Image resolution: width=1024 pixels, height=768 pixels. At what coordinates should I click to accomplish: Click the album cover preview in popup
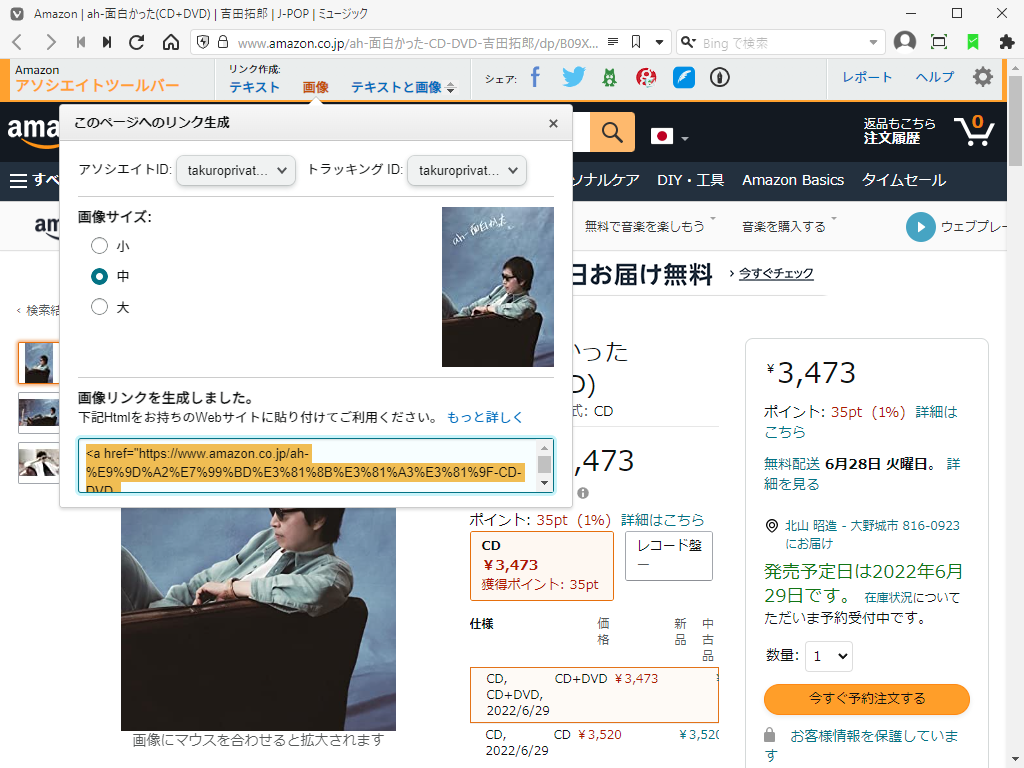tap(498, 287)
